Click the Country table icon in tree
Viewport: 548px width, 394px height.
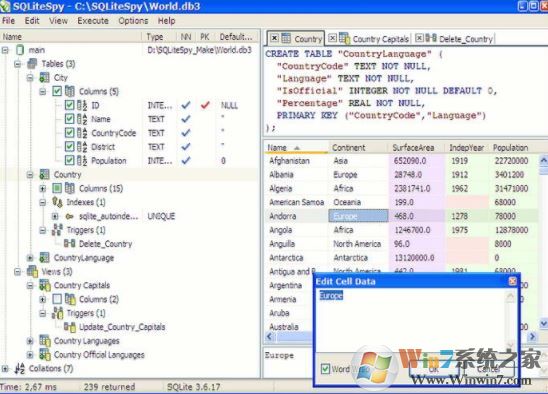(x=44, y=174)
